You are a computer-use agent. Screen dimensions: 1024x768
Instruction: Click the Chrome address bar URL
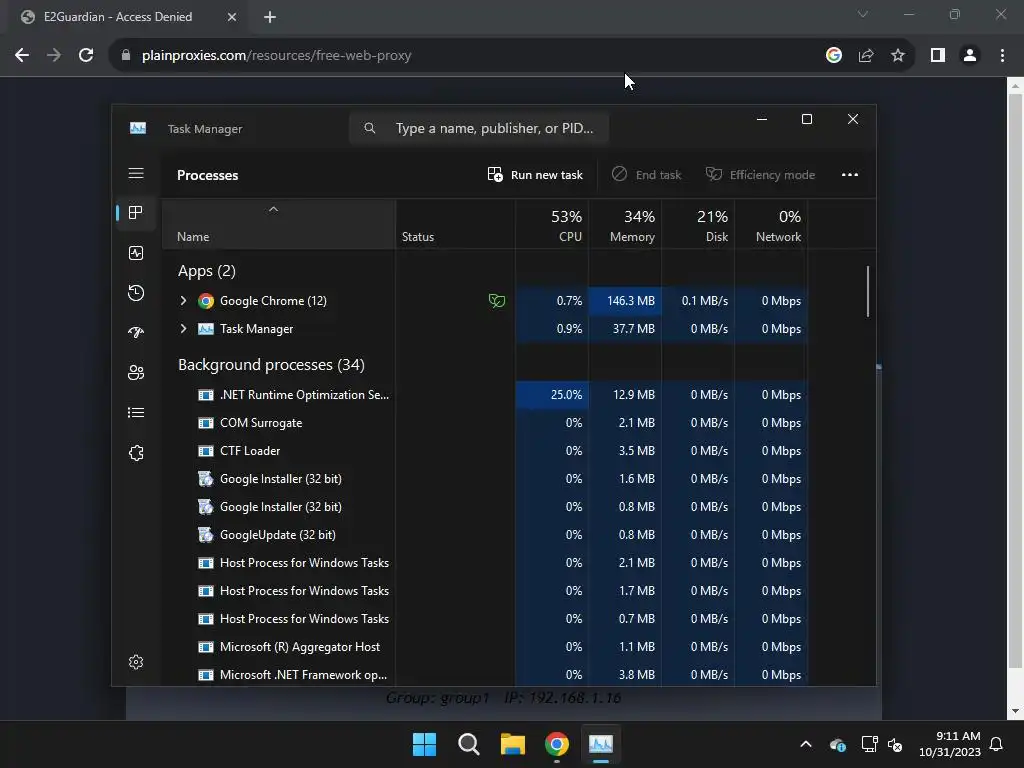coord(276,56)
